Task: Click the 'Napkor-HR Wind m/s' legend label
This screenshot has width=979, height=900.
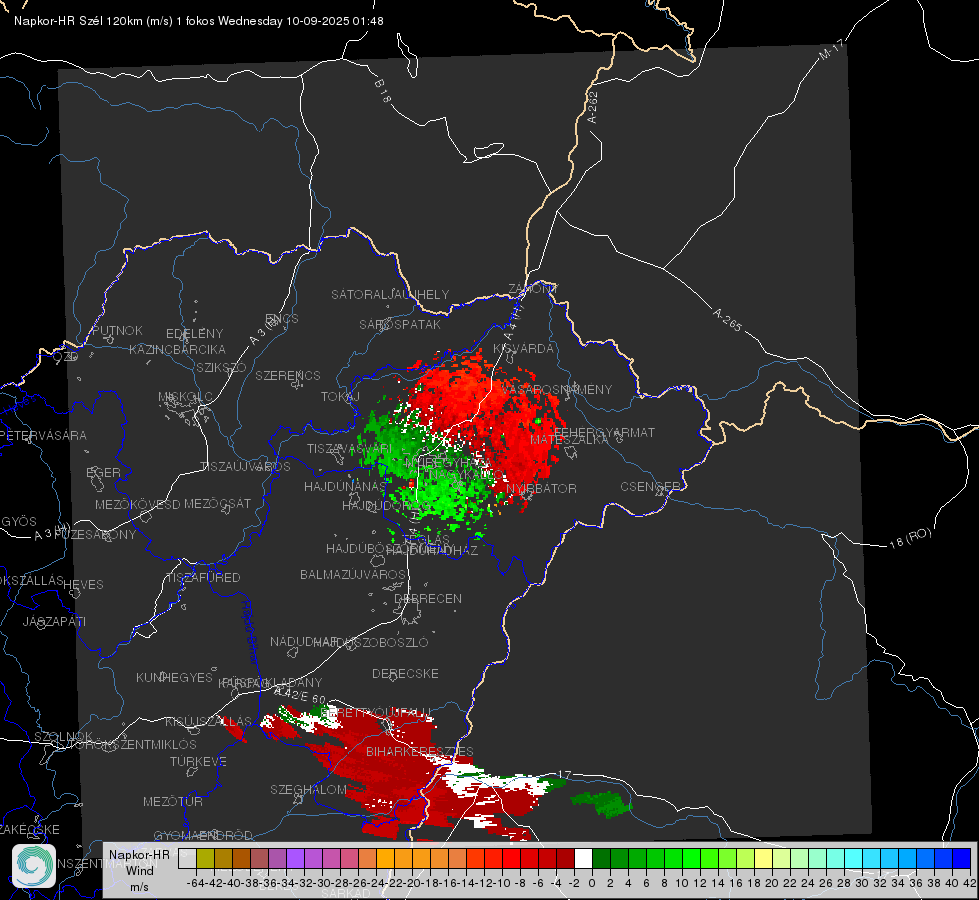Action: coord(139,870)
